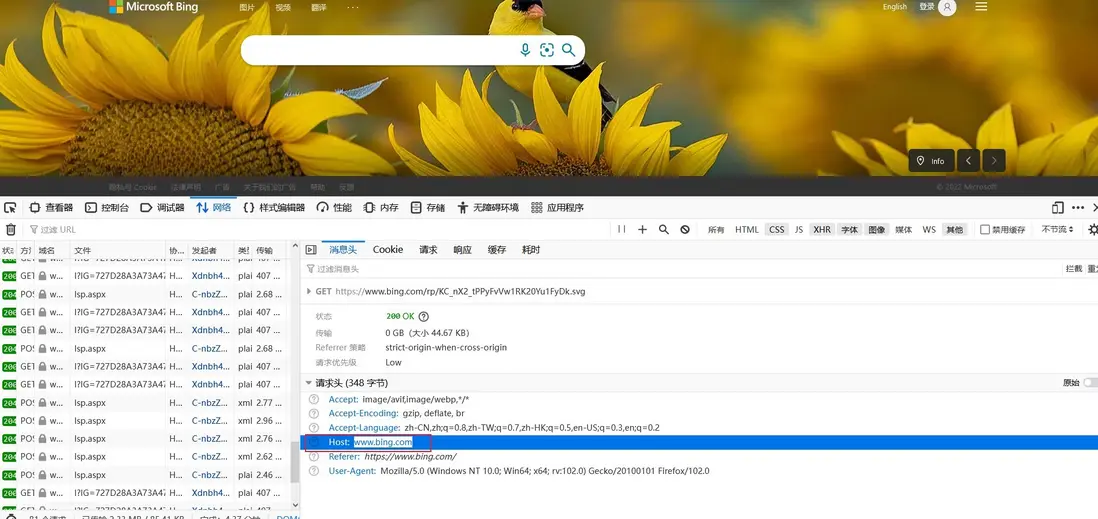
Task: Open network settings gear icon
Action: coord(1092,230)
